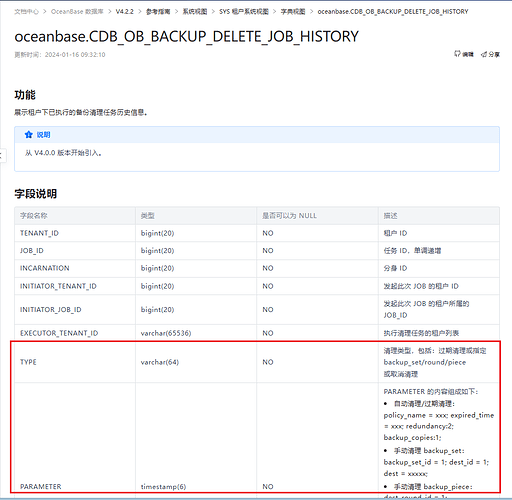Click the 字段说明 section heading
This screenshot has width=512, height=500.
[x=36, y=194]
